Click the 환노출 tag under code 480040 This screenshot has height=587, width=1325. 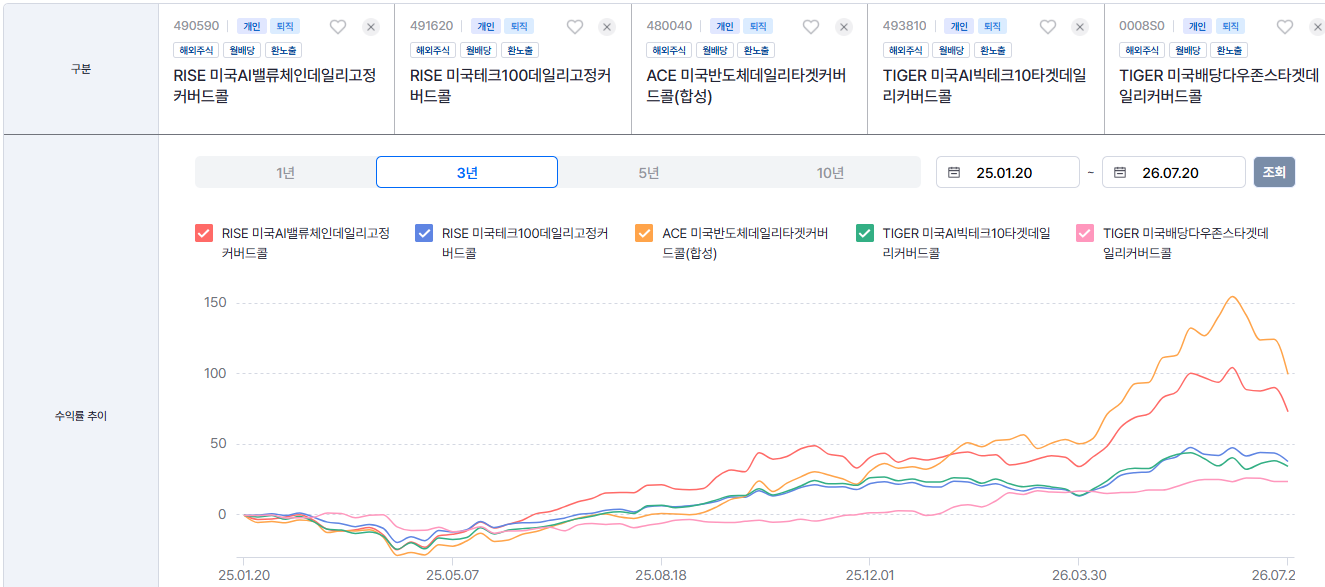[x=755, y=50]
